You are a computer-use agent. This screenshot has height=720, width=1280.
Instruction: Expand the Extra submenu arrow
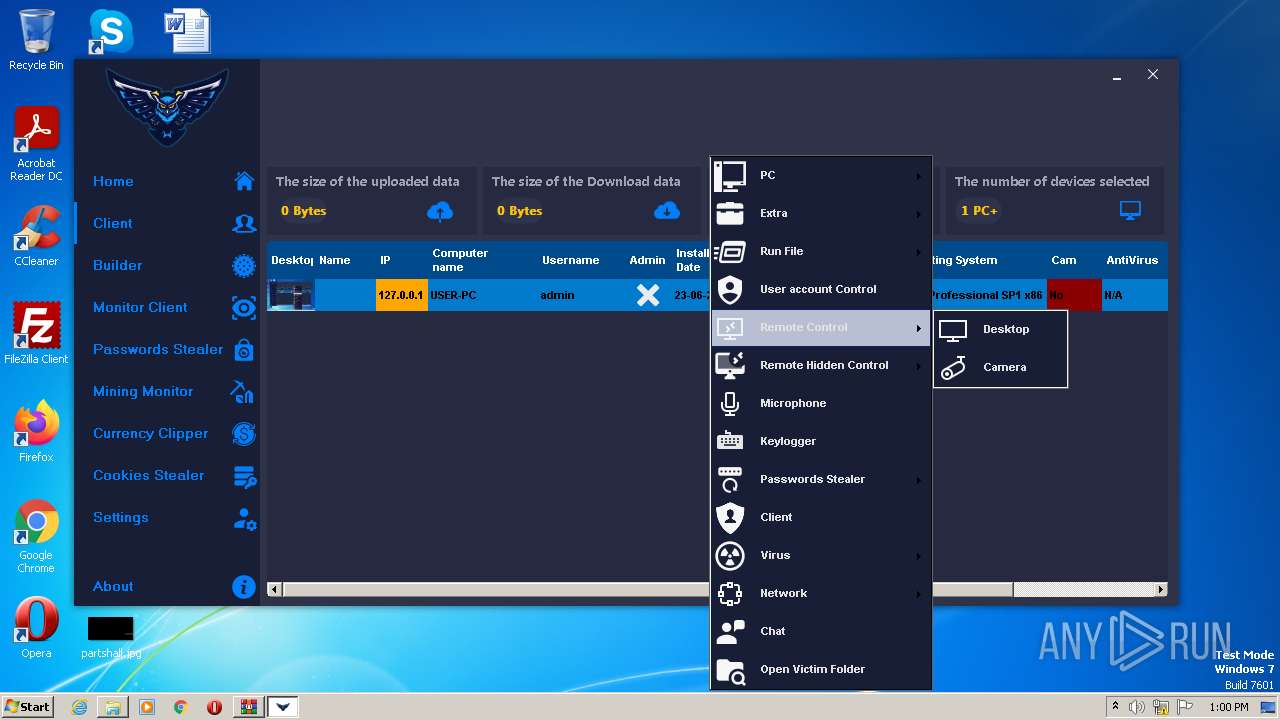tap(918, 214)
